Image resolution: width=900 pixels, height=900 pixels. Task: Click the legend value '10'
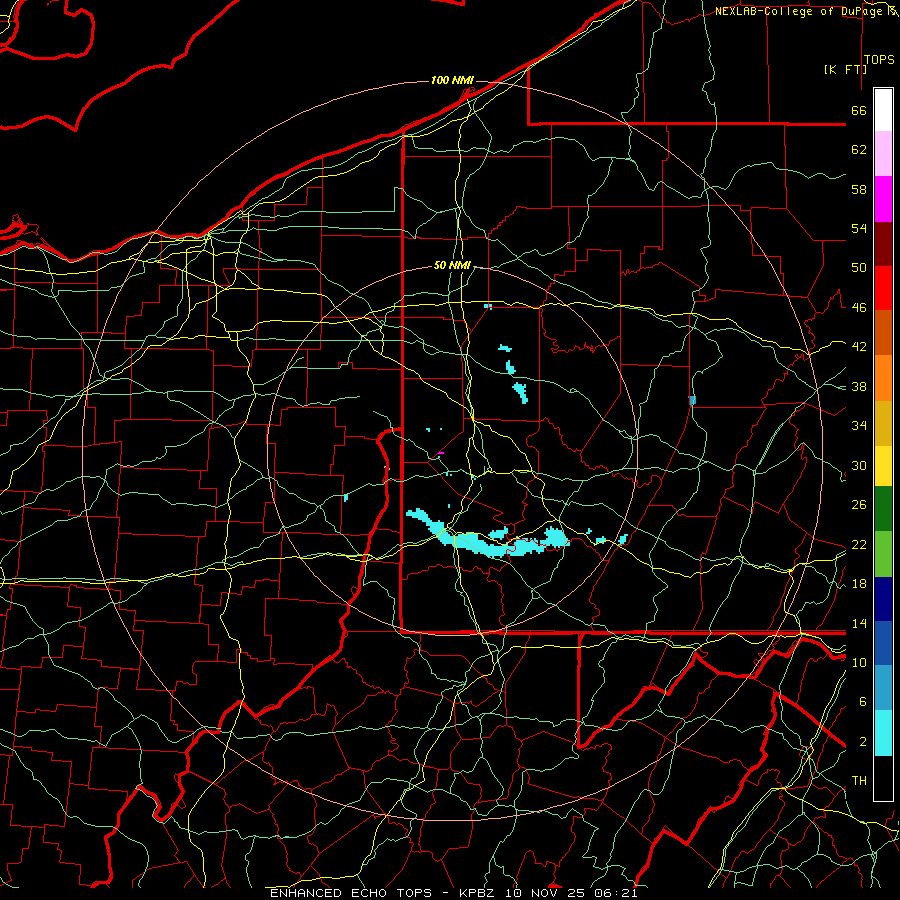pos(859,662)
